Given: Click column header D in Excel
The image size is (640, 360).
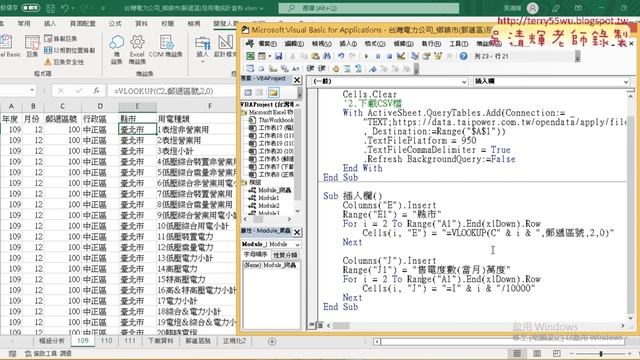Looking at the screenshot, I should (100, 107).
